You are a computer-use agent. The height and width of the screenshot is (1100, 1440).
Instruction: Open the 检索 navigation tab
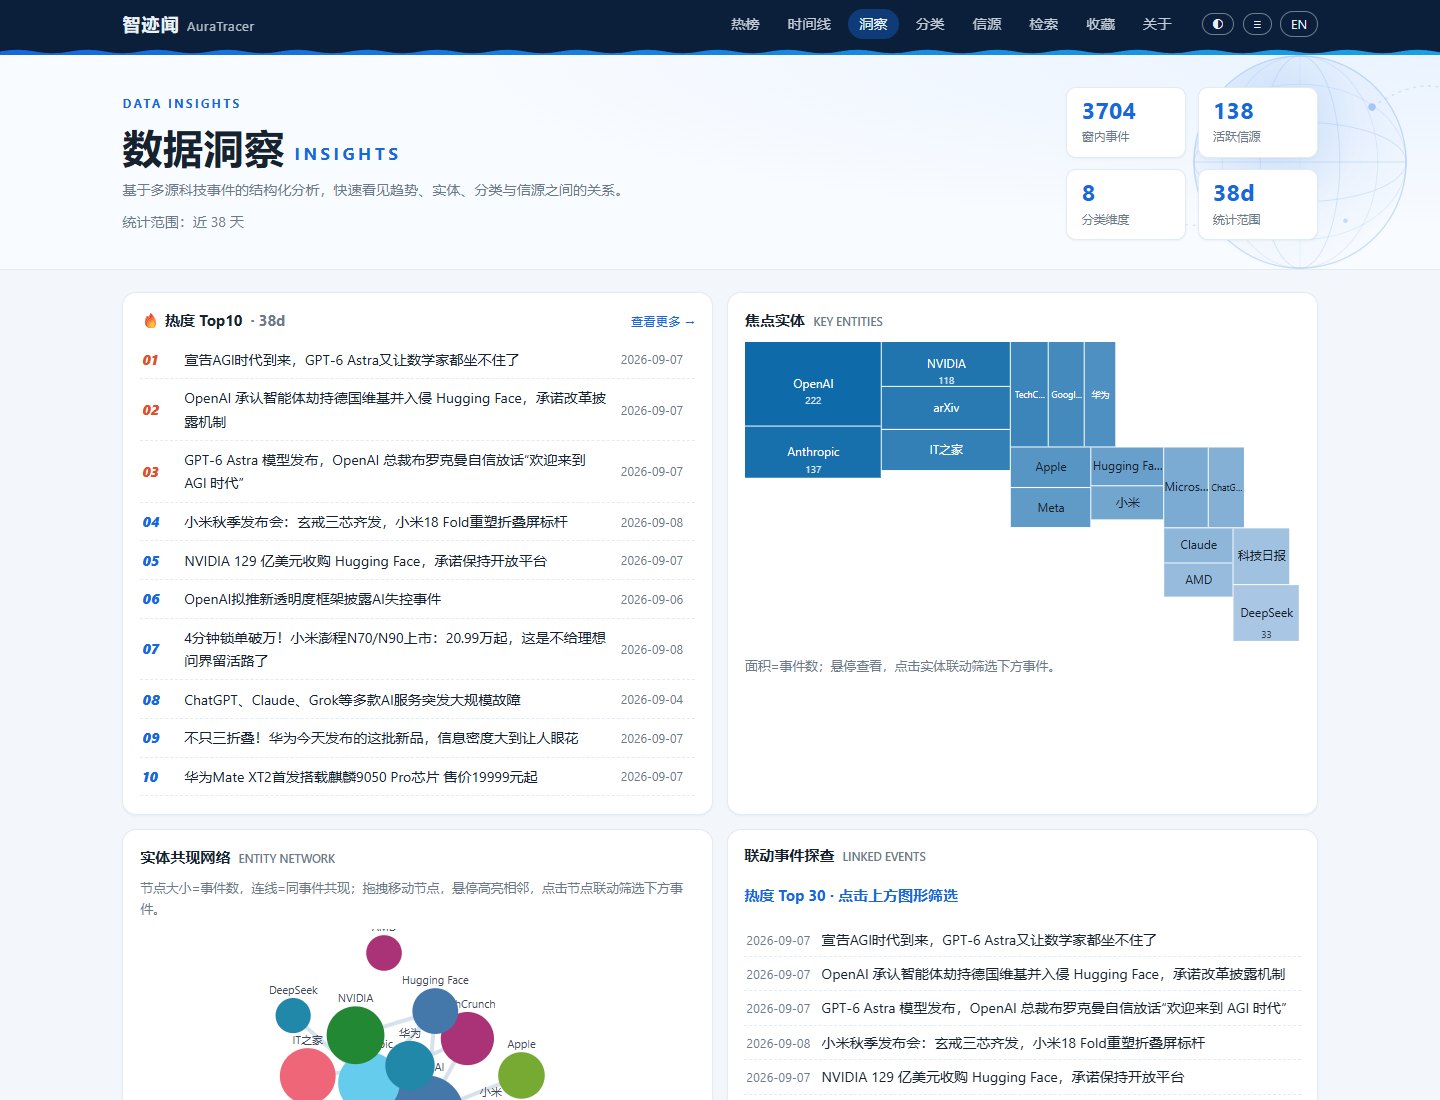1043,24
